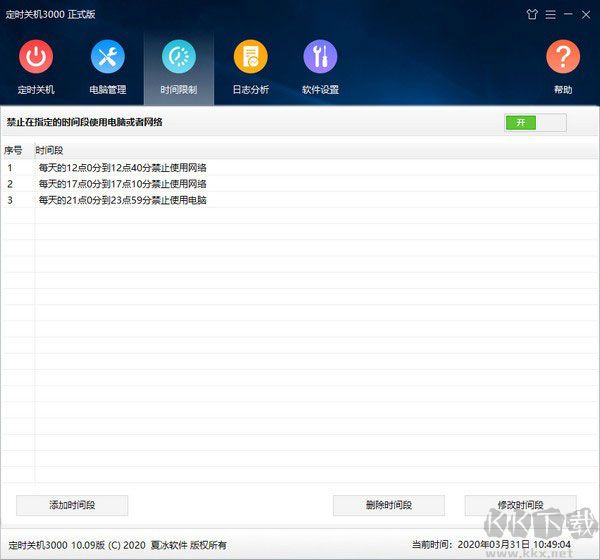The height and width of the screenshot is (560, 600).
Task: Open the hamburger menu in title bar
Action: 550,15
